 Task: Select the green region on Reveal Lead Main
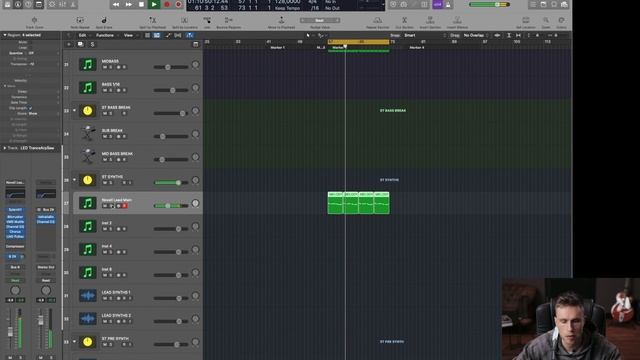(358, 203)
